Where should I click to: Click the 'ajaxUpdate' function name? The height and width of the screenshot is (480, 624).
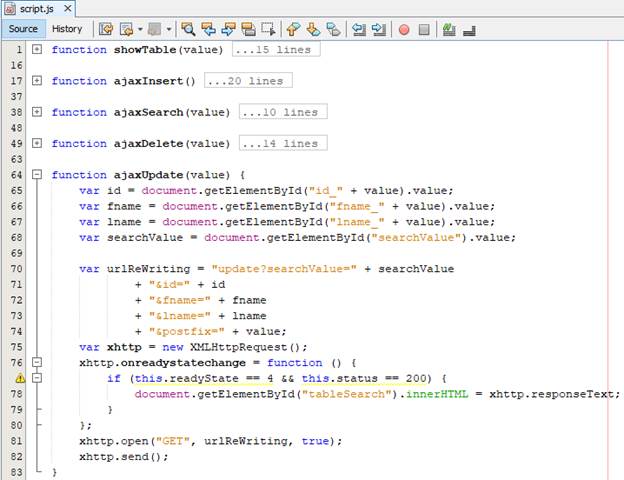148,175
